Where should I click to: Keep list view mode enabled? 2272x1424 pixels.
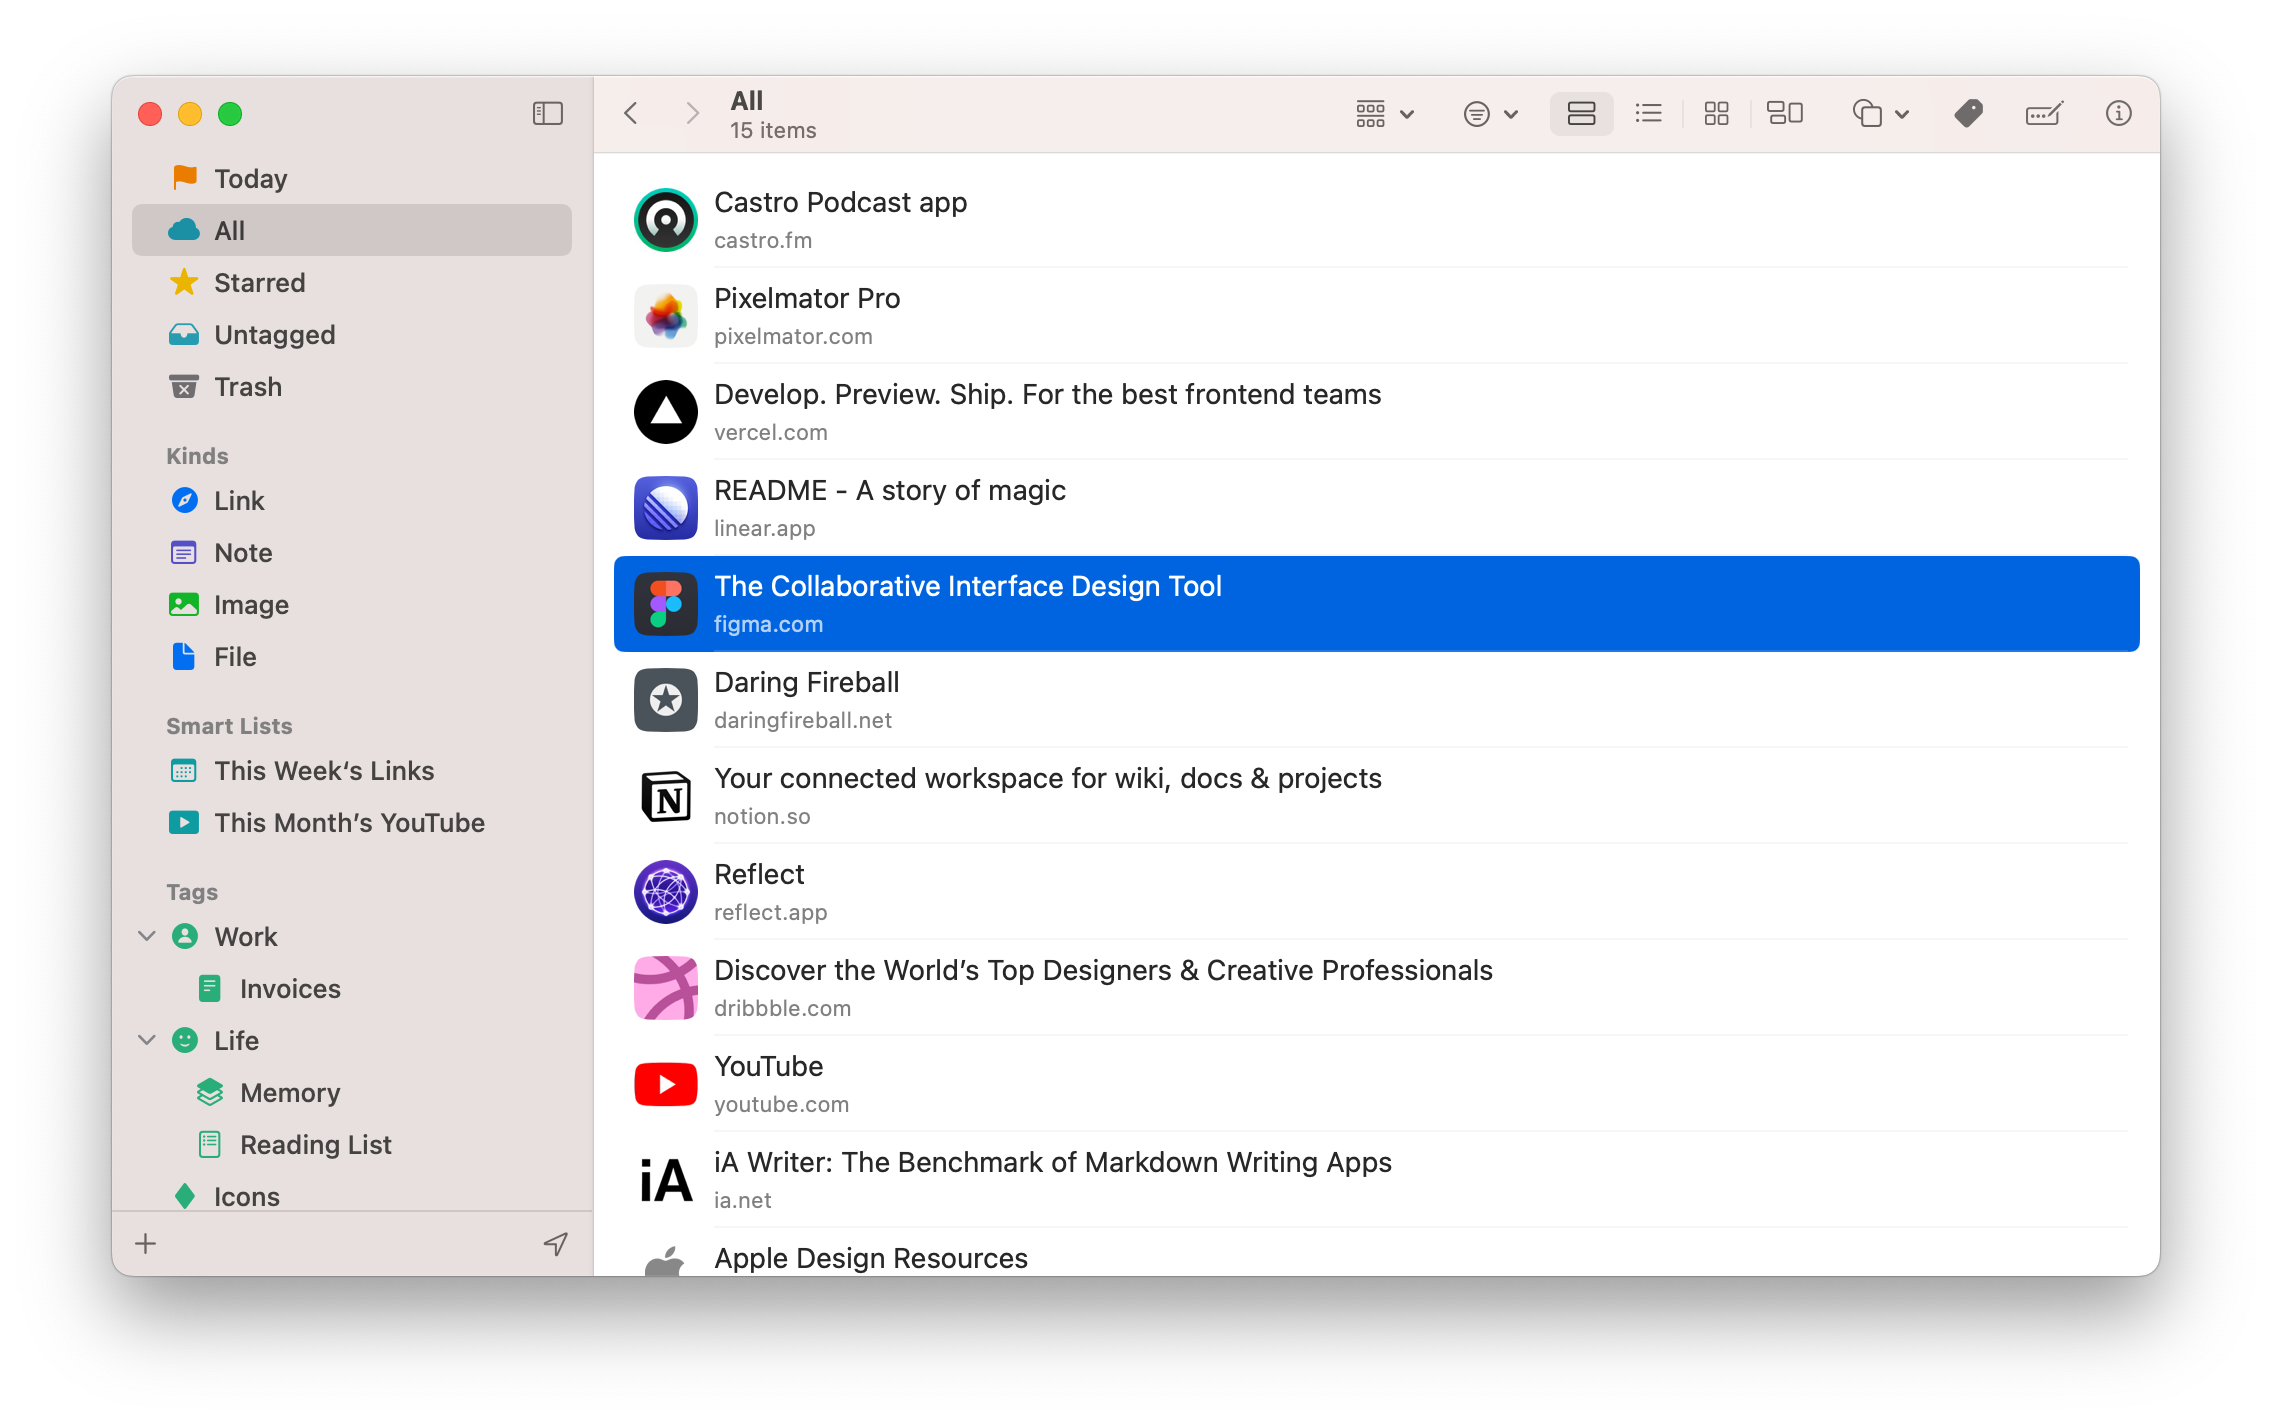[1580, 113]
